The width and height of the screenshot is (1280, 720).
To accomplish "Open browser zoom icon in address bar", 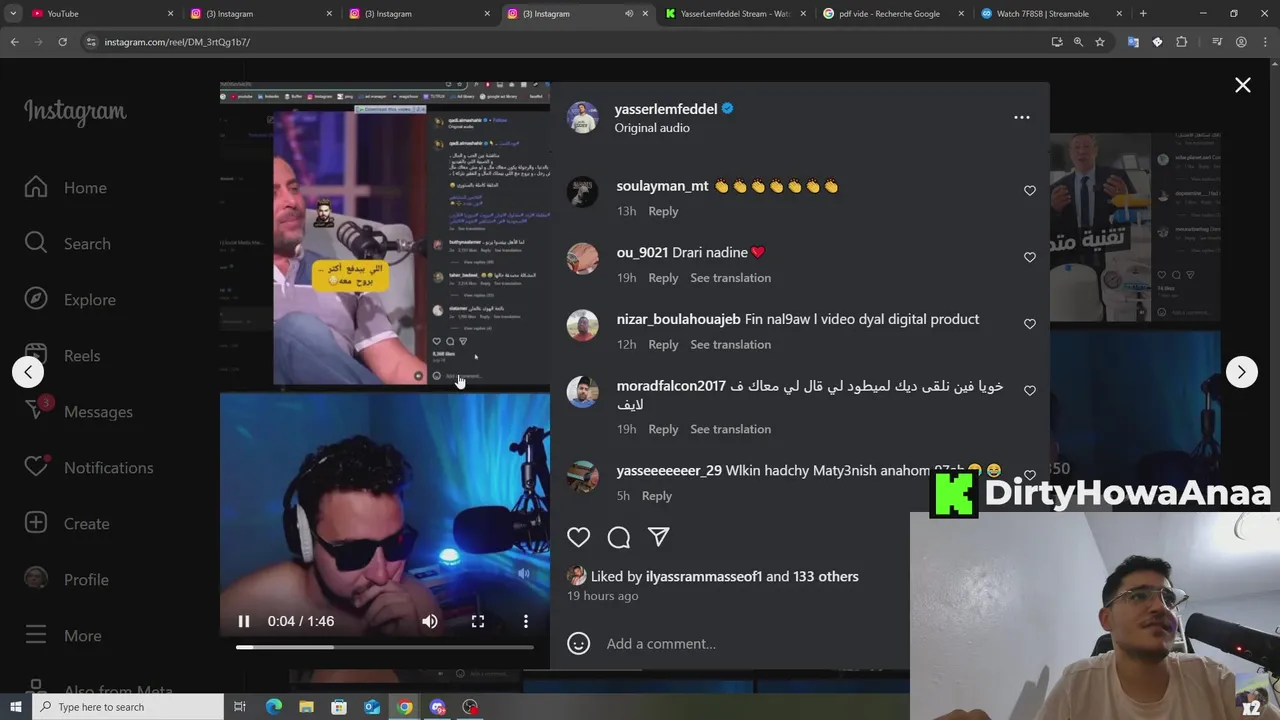I will point(1078,42).
